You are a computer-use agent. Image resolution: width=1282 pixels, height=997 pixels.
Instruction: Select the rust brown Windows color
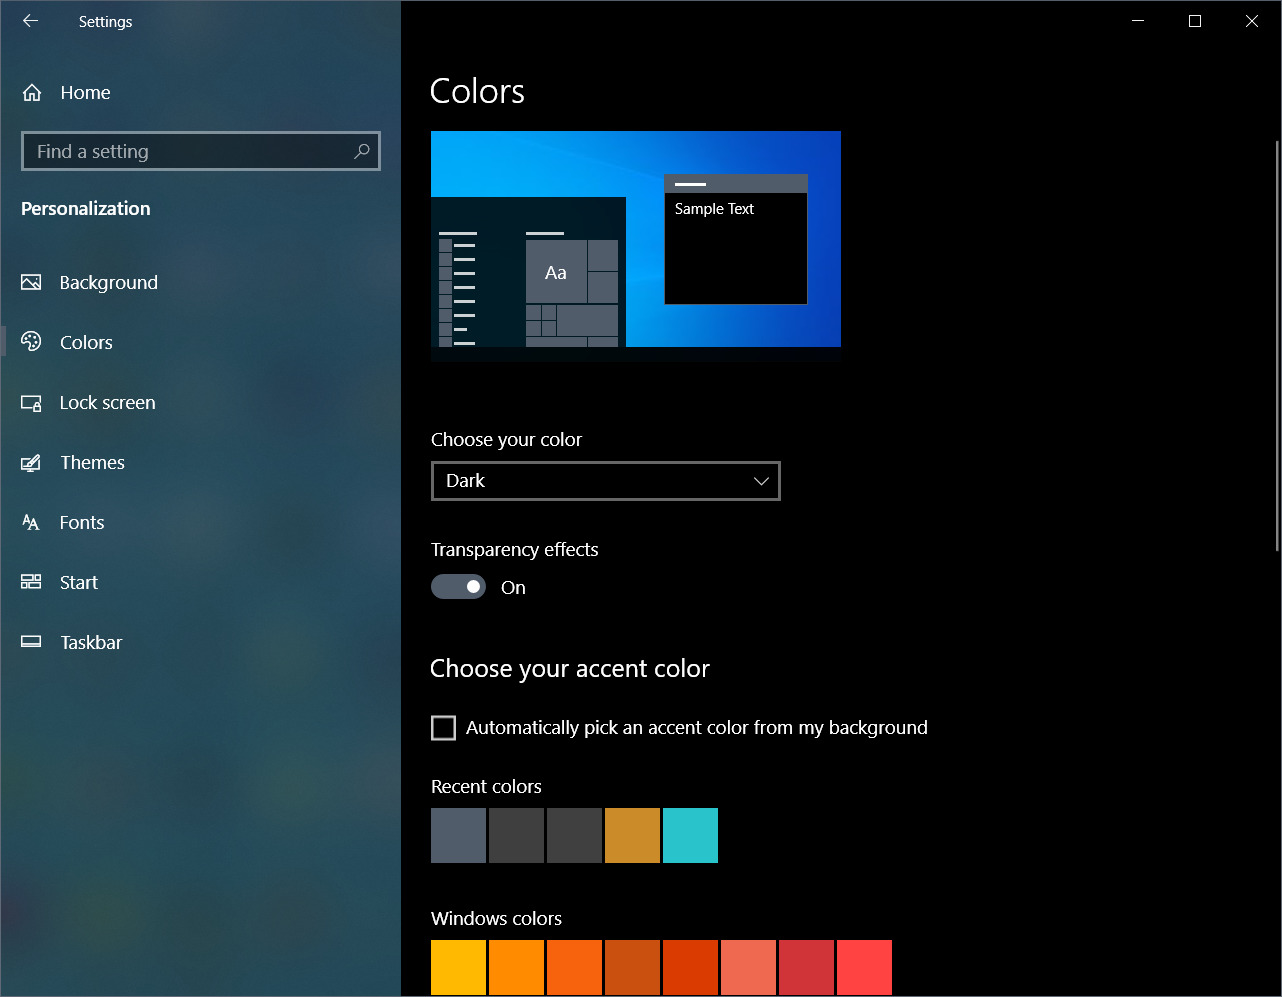click(632, 967)
